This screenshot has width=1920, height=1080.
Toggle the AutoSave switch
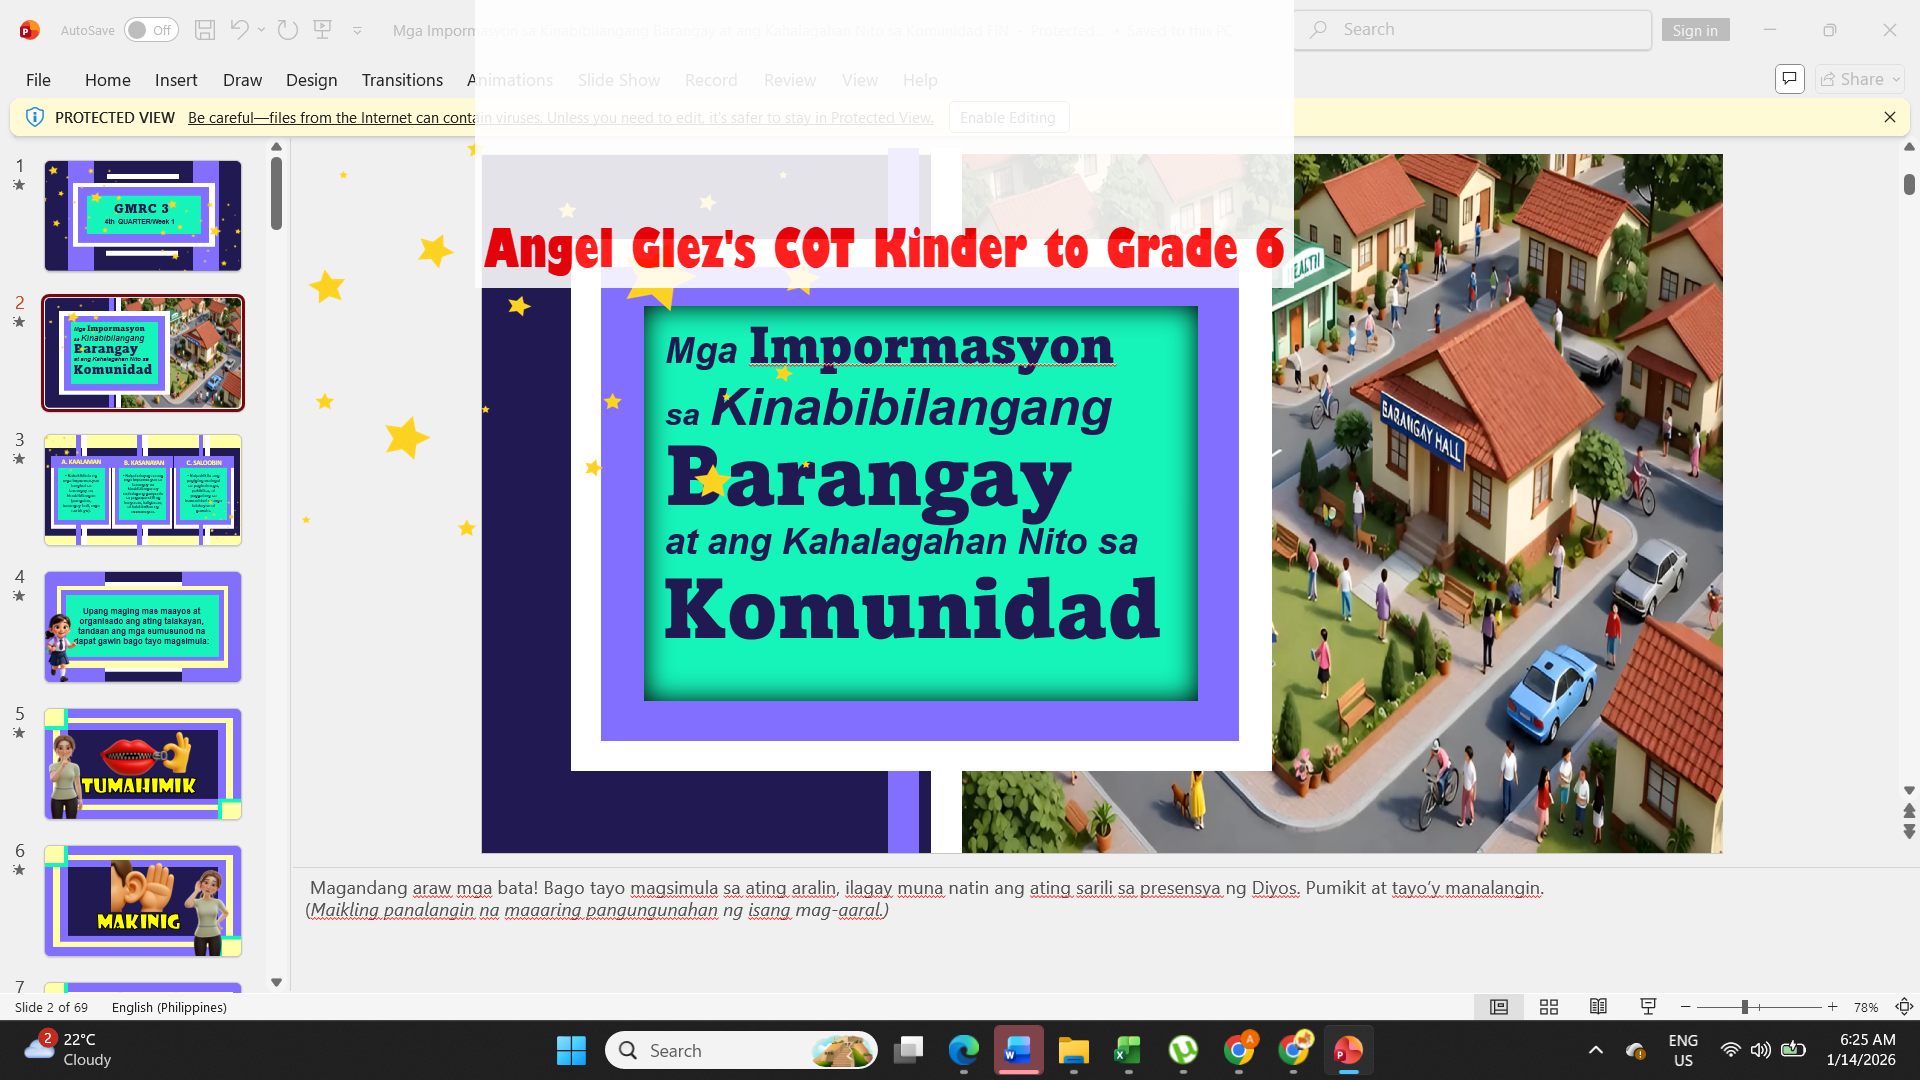[151, 30]
